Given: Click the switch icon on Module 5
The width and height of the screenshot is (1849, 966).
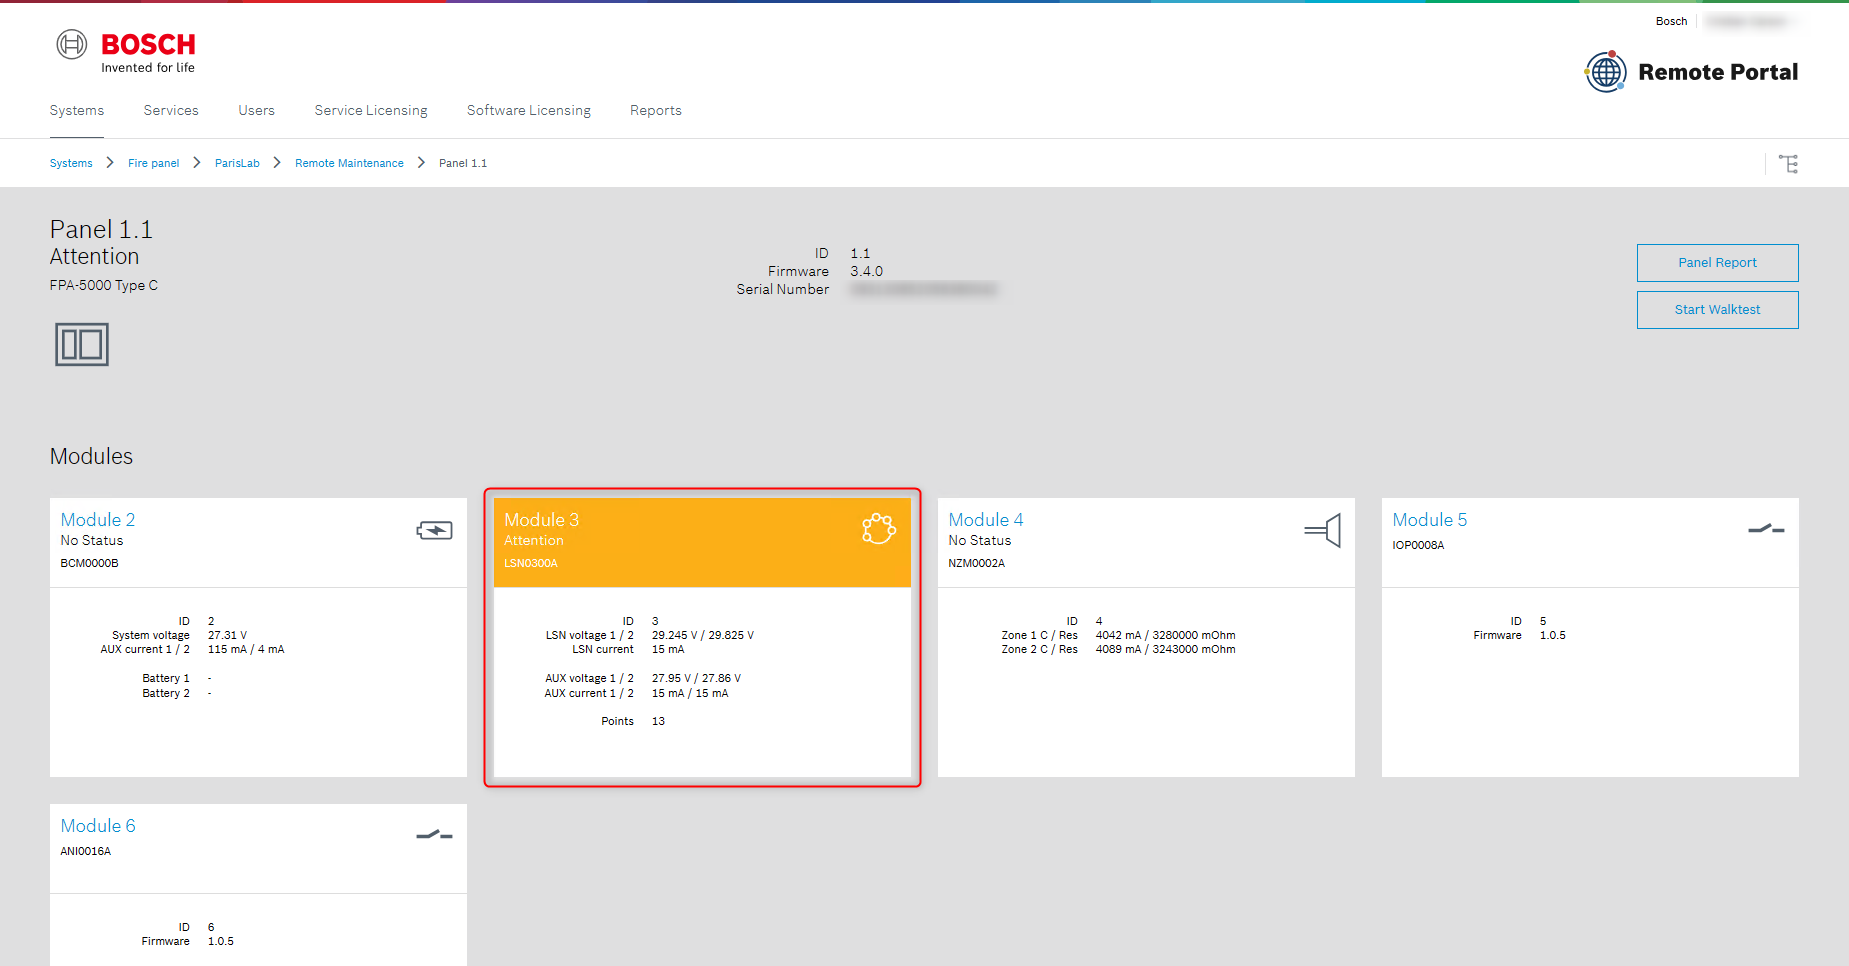Looking at the screenshot, I should click(1766, 529).
